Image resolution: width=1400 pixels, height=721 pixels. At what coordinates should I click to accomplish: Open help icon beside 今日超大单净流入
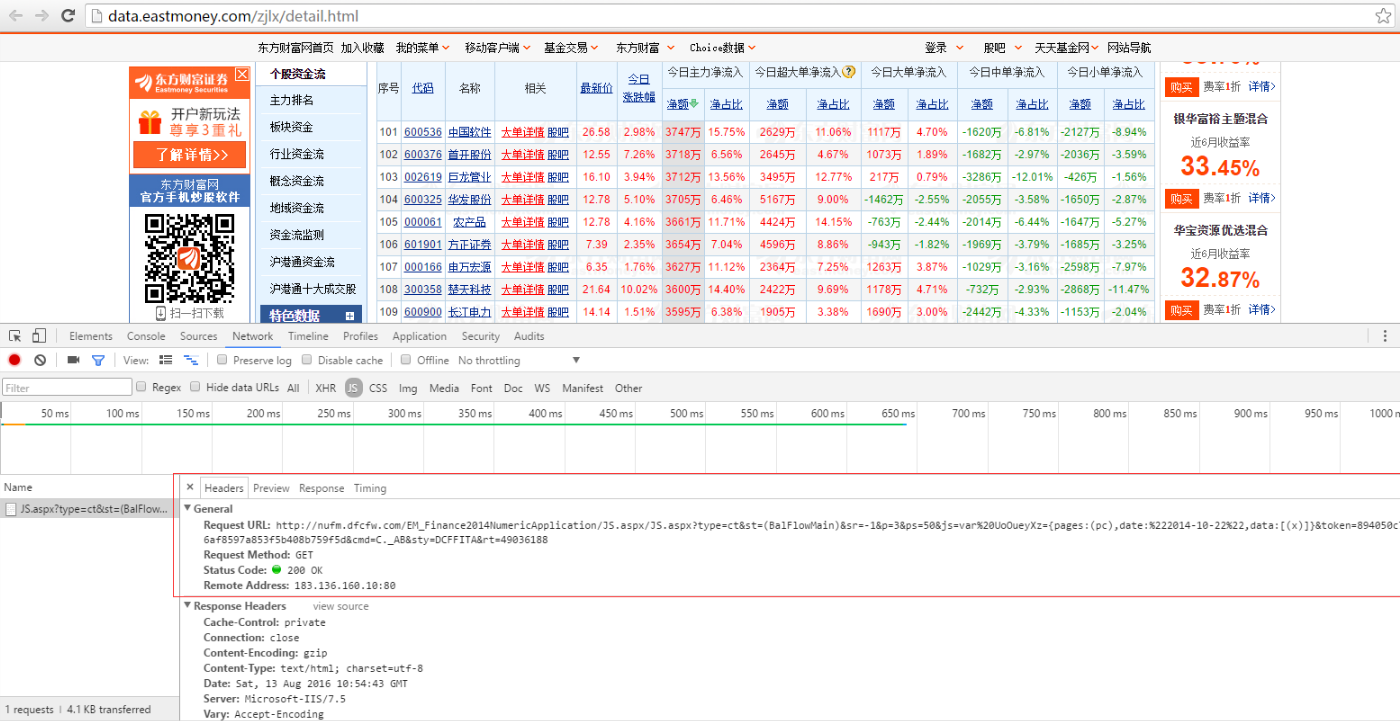click(849, 72)
